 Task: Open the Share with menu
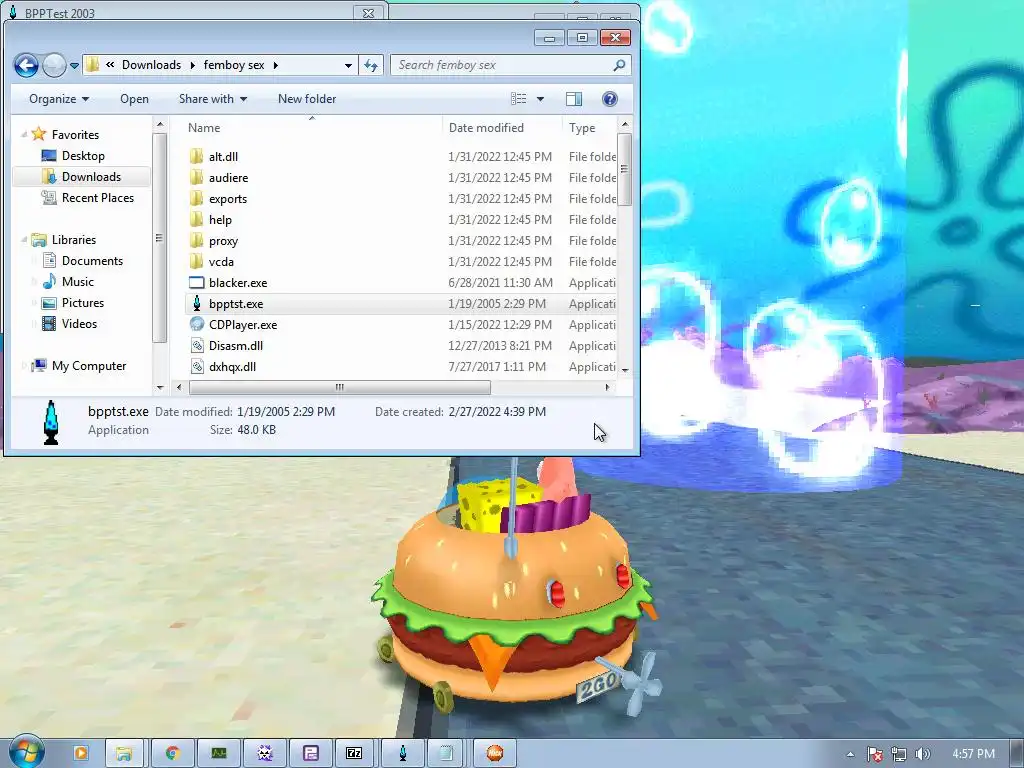tap(213, 99)
